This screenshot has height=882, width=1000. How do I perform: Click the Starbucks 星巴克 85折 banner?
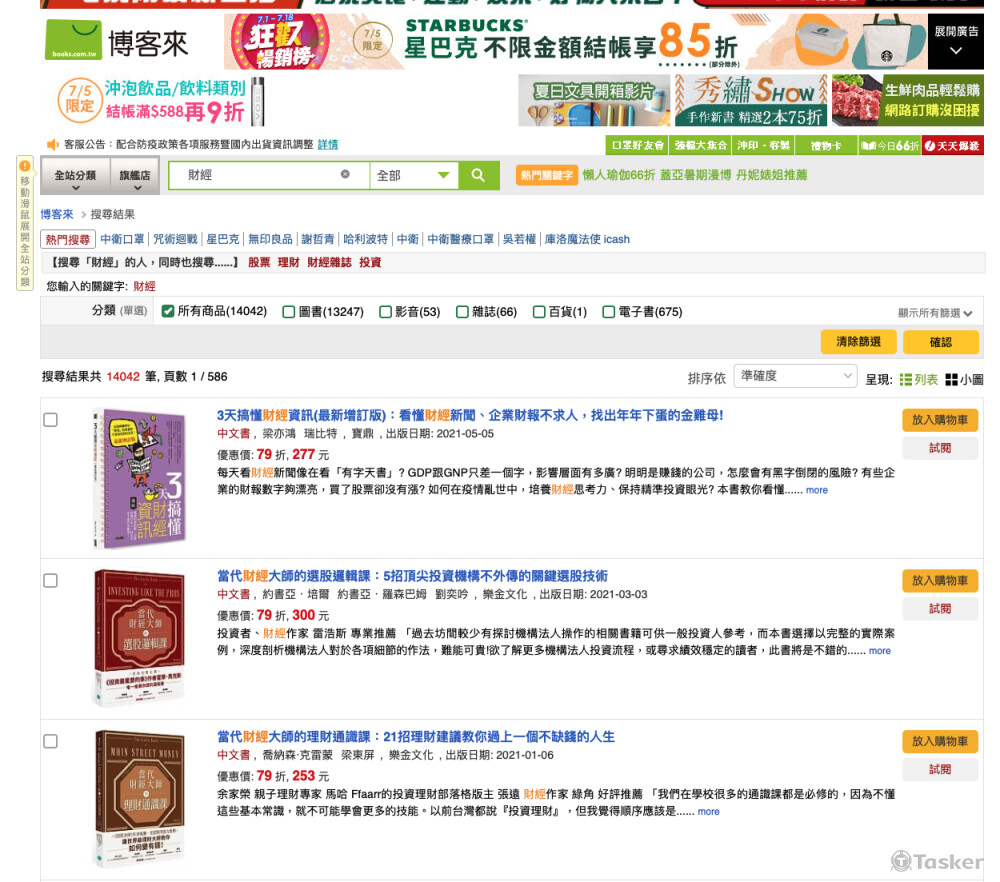pos(575,41)
